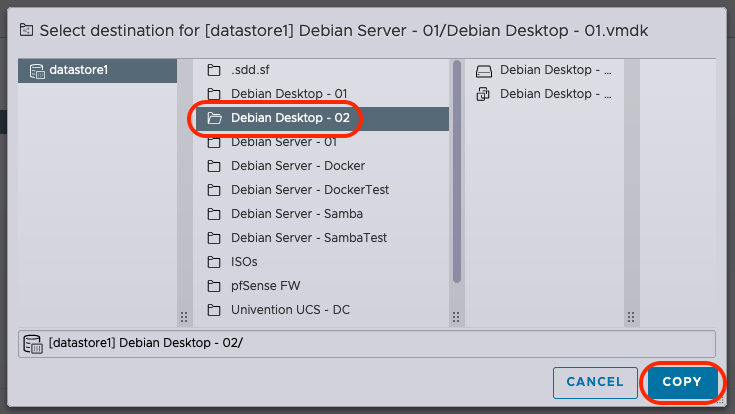Click the folder list vertical scrollbar
The width and height of the screenshot is (735, 414).
457,172
